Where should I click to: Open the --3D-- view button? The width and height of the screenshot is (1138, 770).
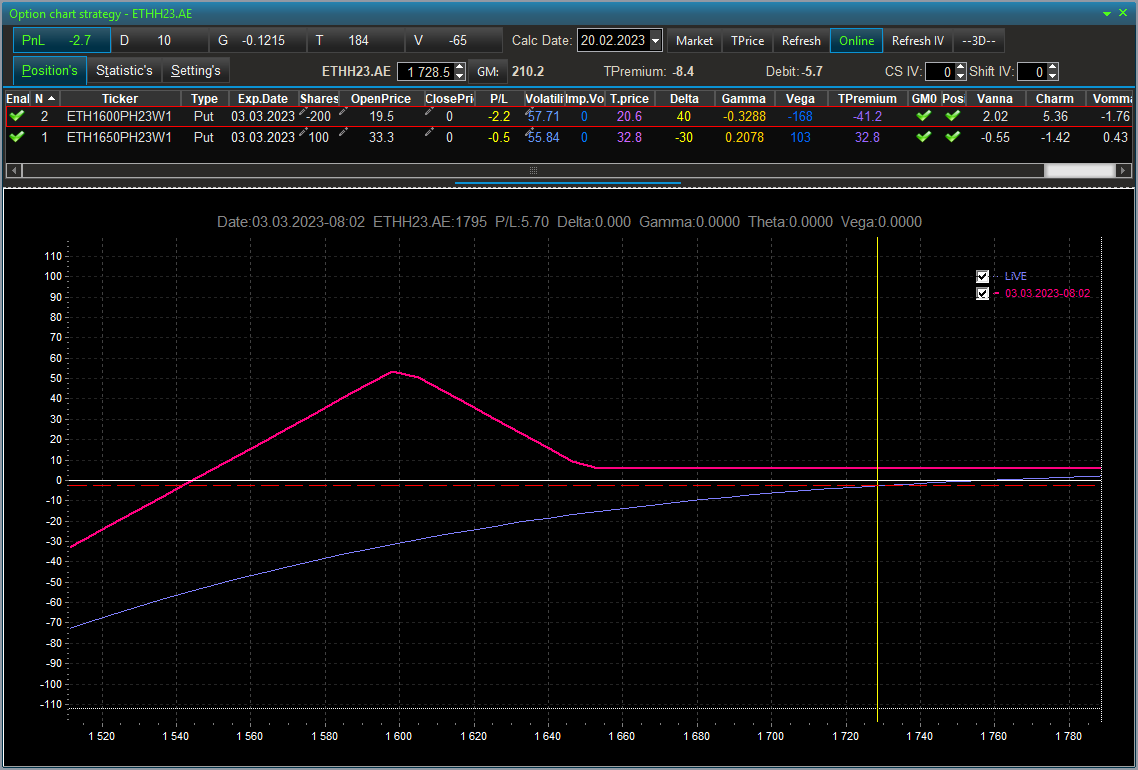tap(978, 41)
